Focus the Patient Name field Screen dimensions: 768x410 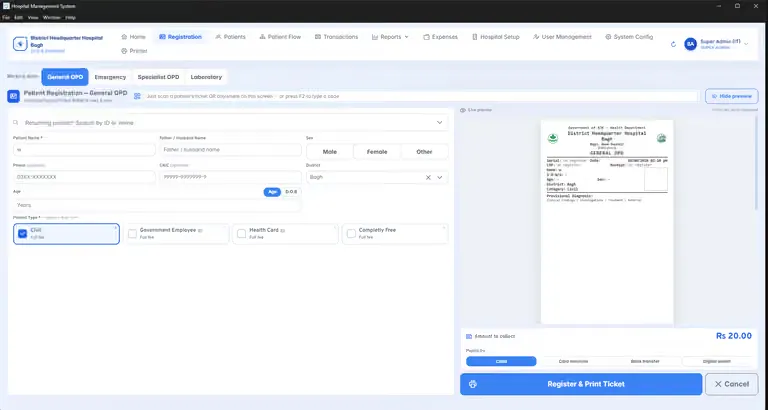tap(84, 150)
